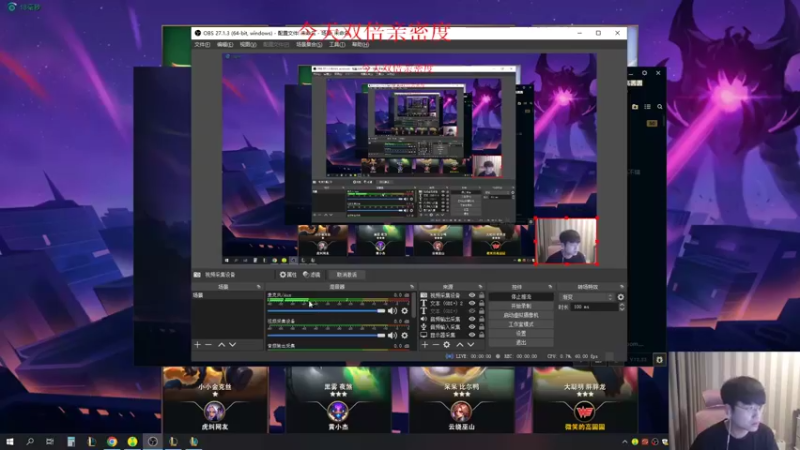Open transition properties gear icon
The width and height of the screenshot is (800, 450).
620,297
